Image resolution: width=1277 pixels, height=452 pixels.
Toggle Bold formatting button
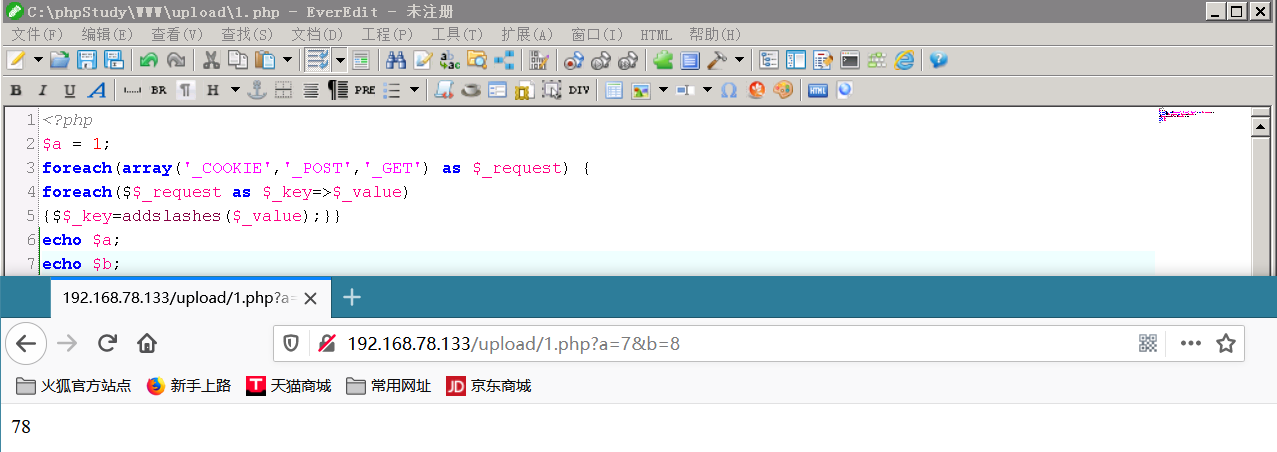pyautogui.click(x=16, y=90)
